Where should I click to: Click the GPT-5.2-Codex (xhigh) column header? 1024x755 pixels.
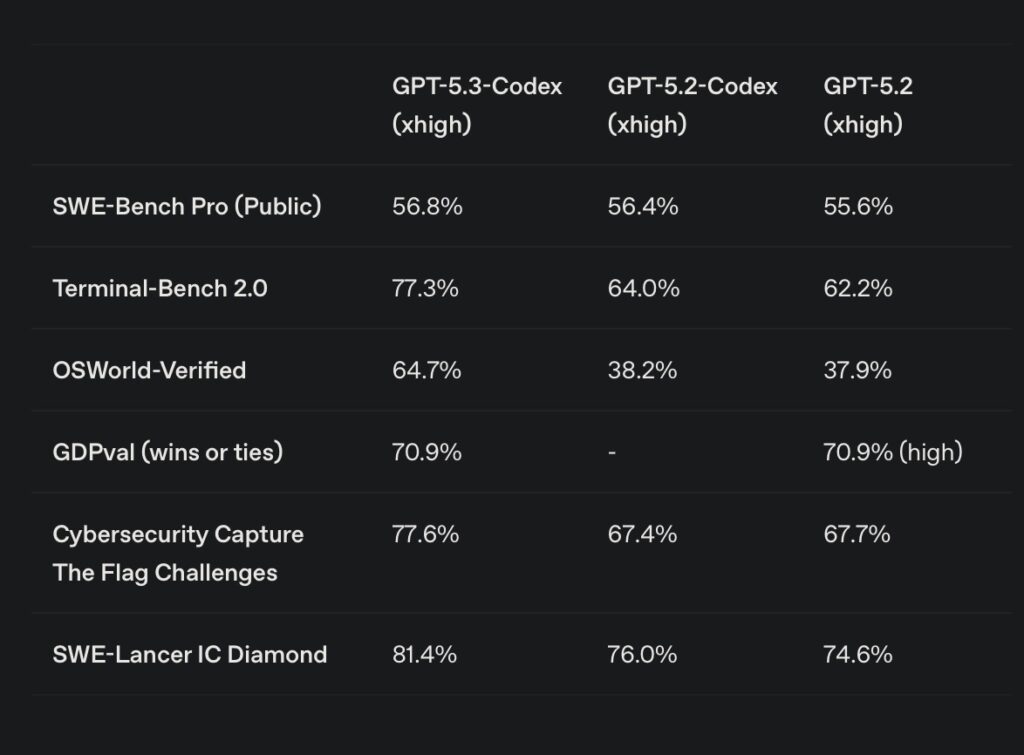(x=692, y=105)
